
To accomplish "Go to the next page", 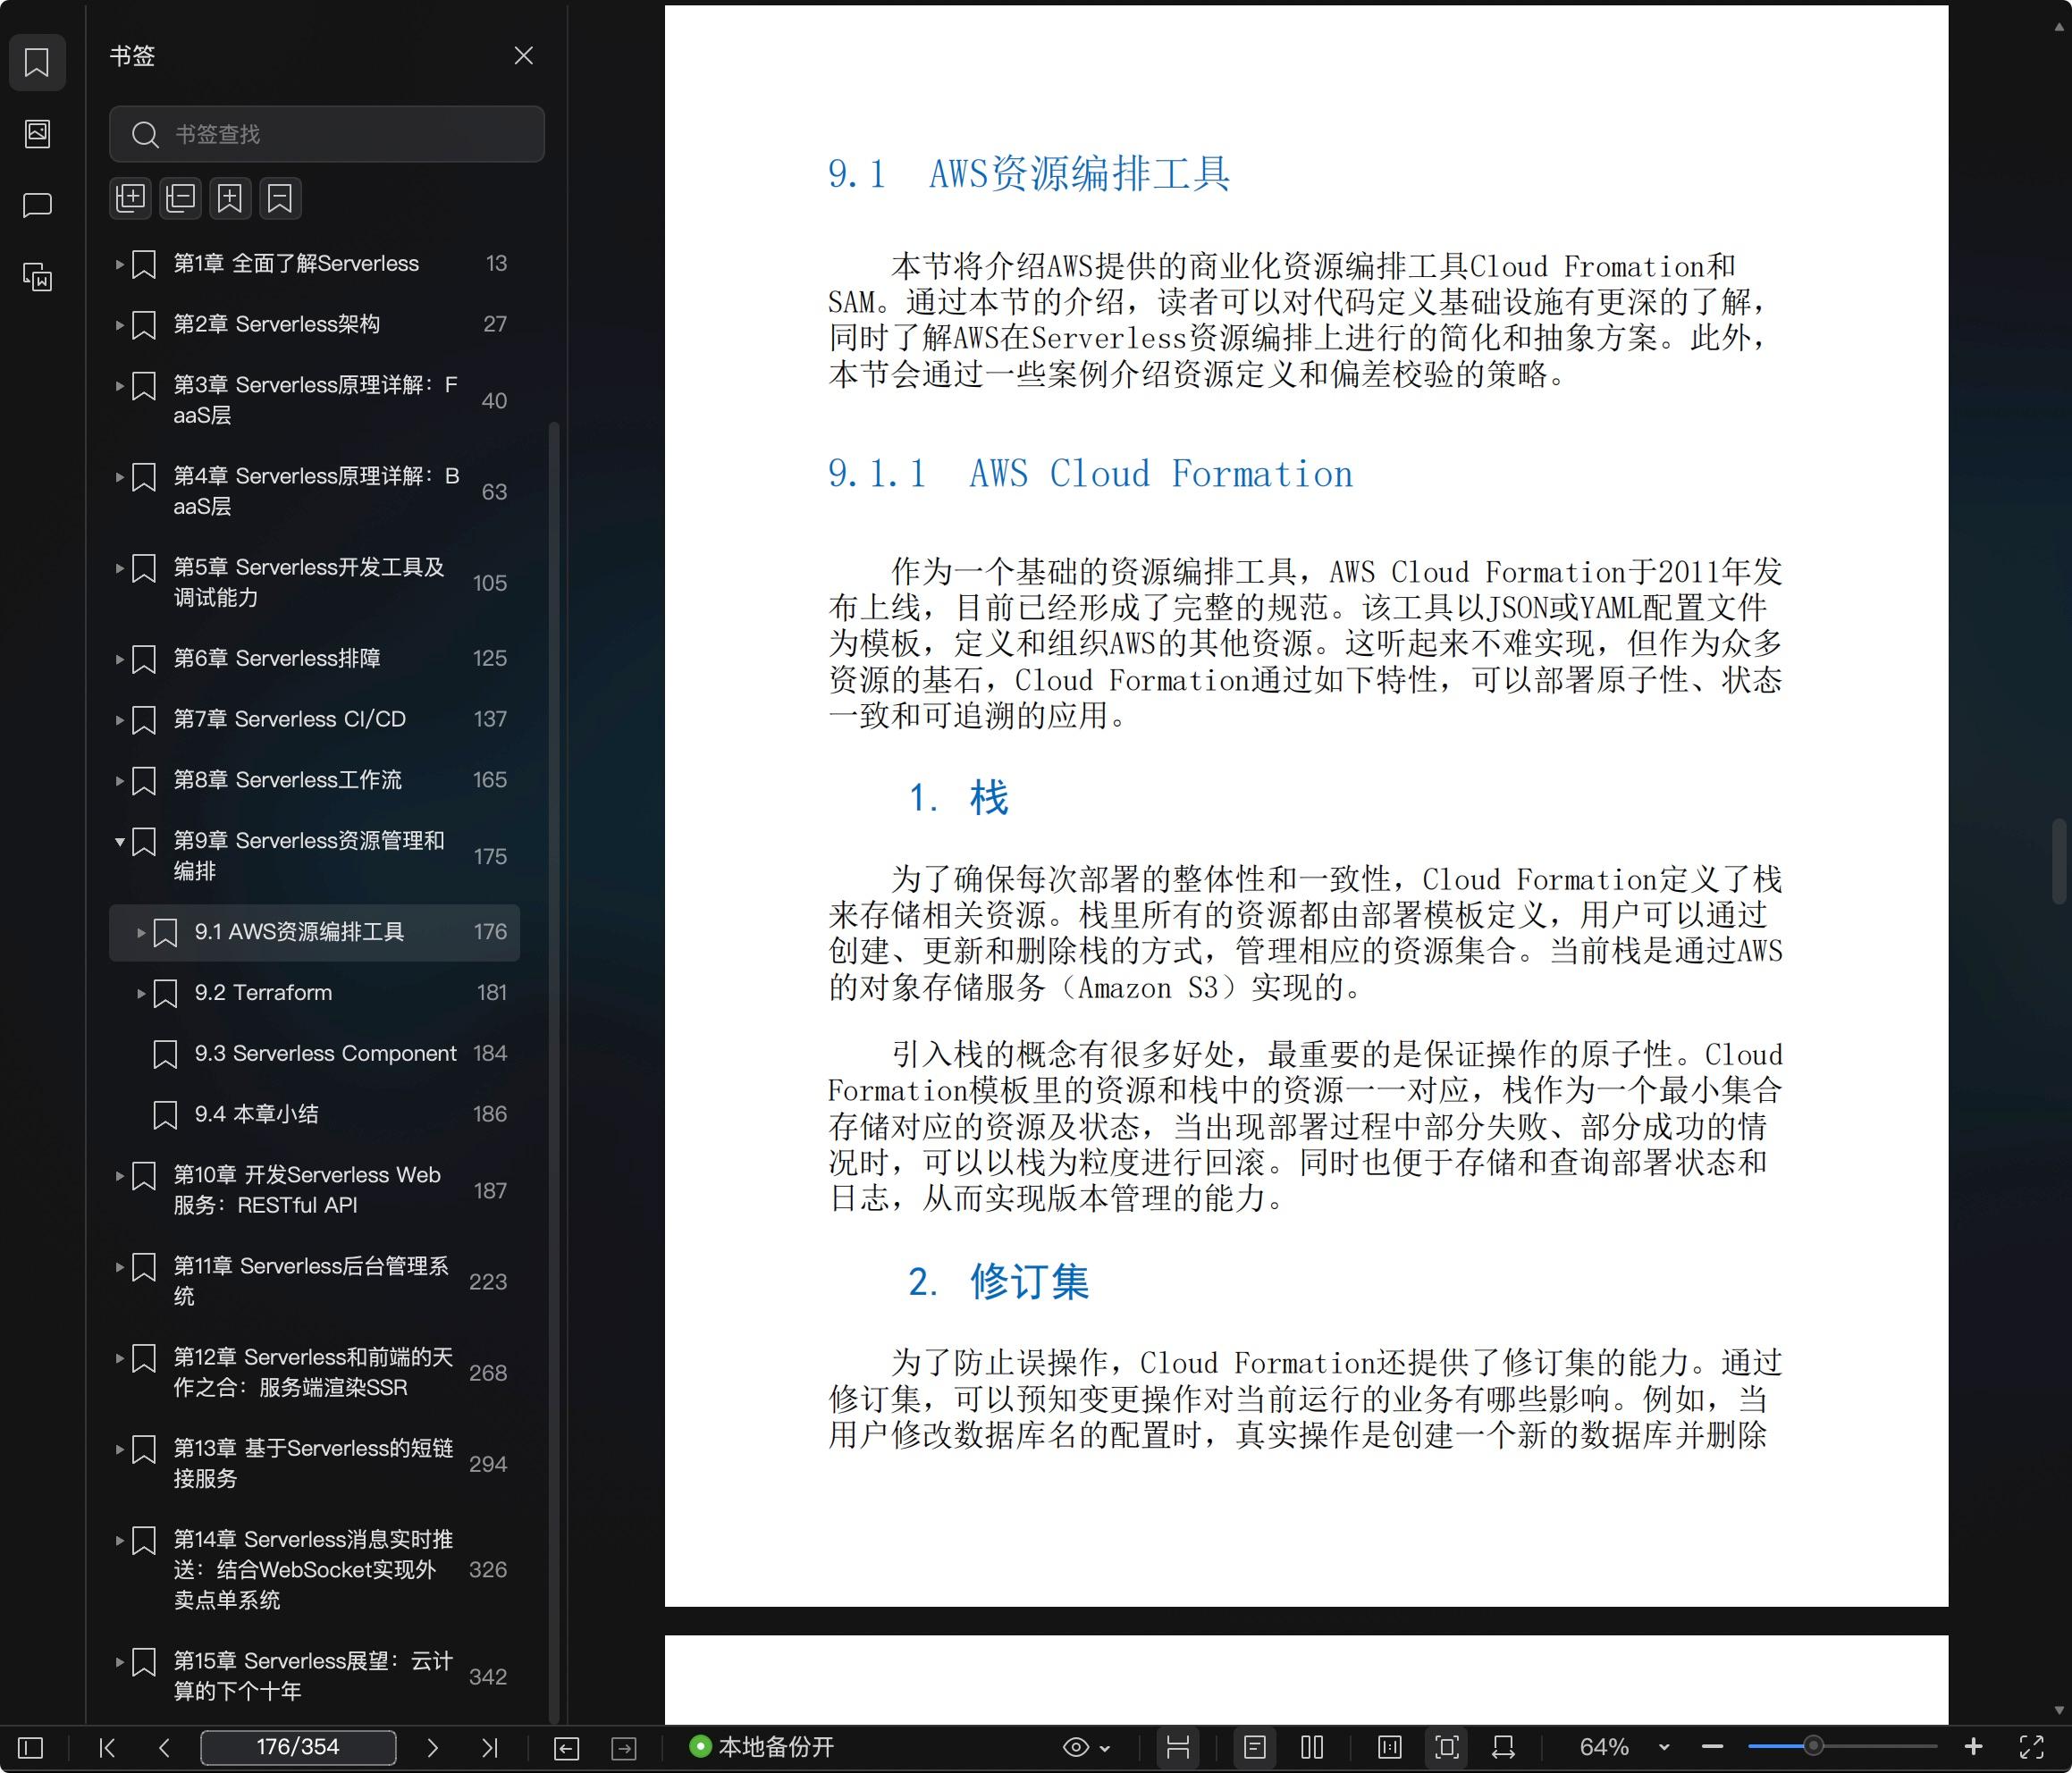I will pos(432,1747).
